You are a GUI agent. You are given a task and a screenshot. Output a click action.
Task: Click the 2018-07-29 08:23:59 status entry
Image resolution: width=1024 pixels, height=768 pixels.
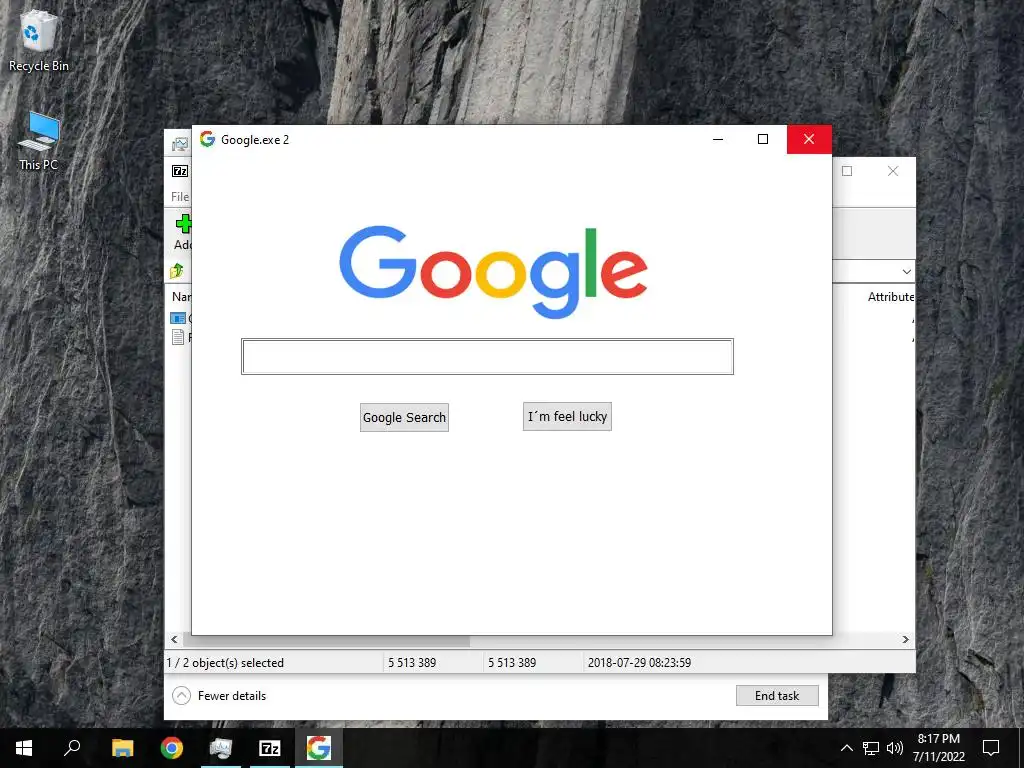click(x=639, y=662)
